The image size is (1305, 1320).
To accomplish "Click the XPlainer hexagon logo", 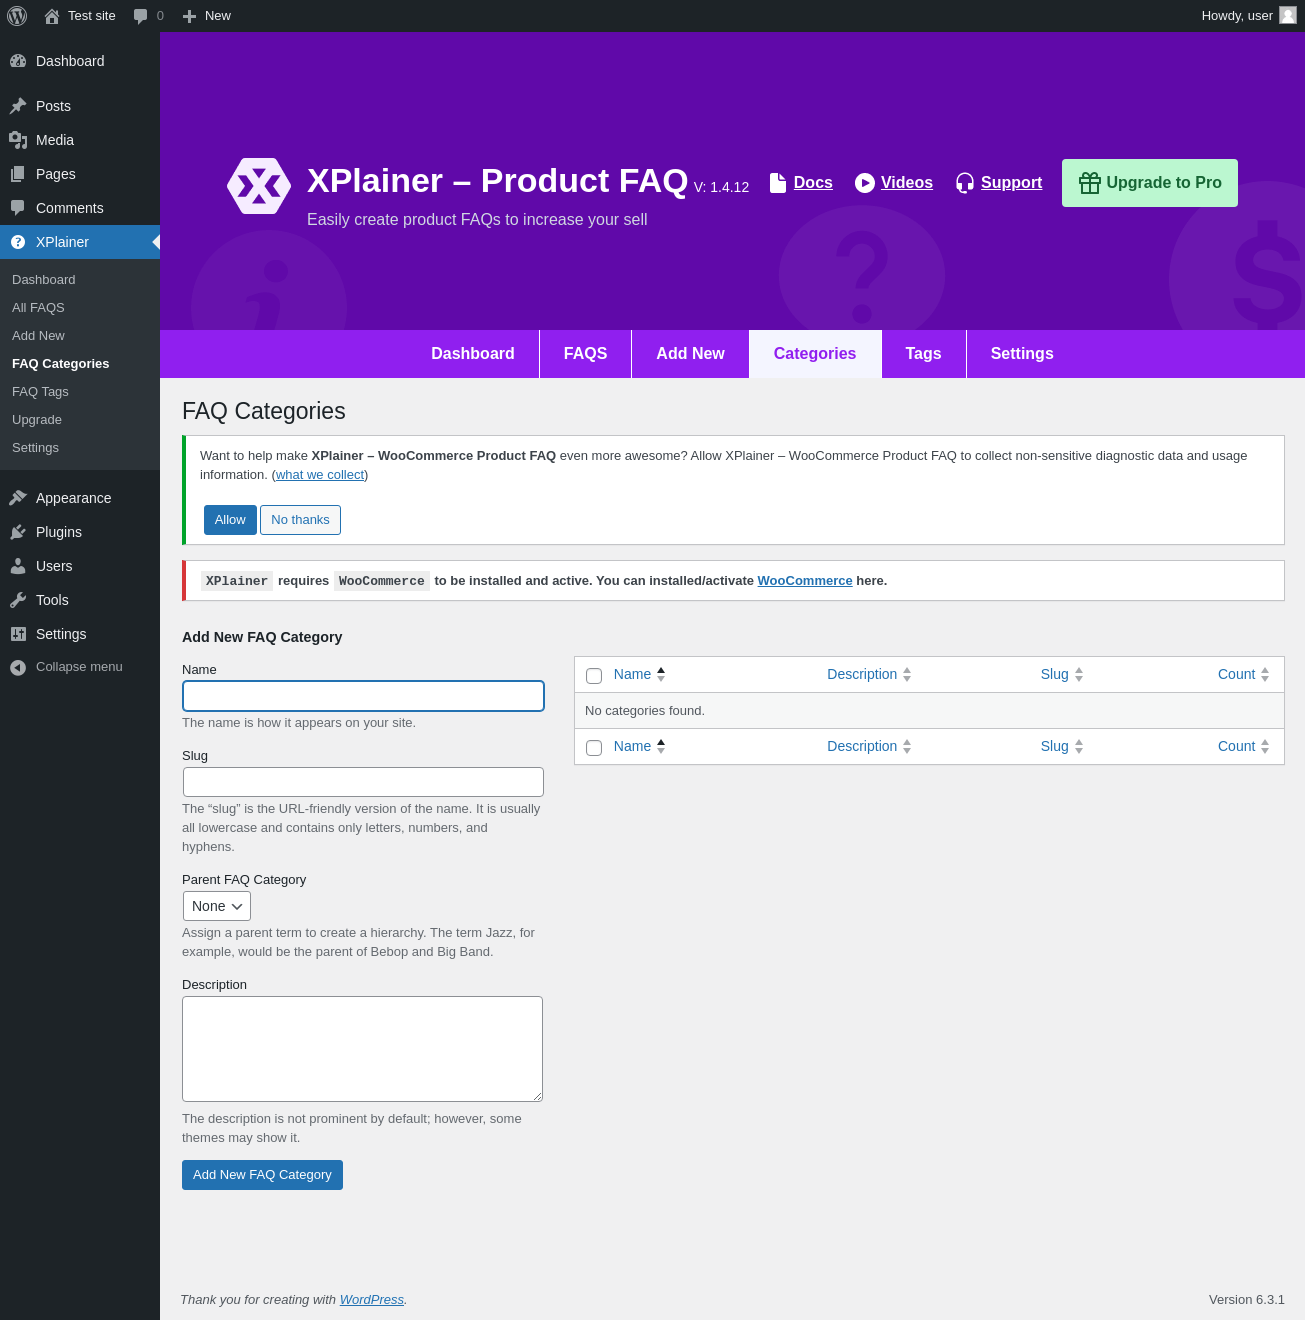I will coord(259,186).
